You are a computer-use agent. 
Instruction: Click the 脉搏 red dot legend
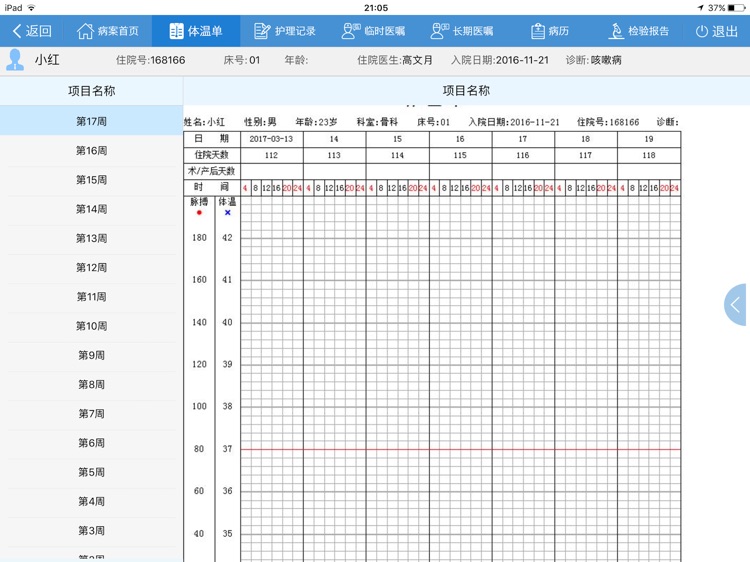point(199,212)
